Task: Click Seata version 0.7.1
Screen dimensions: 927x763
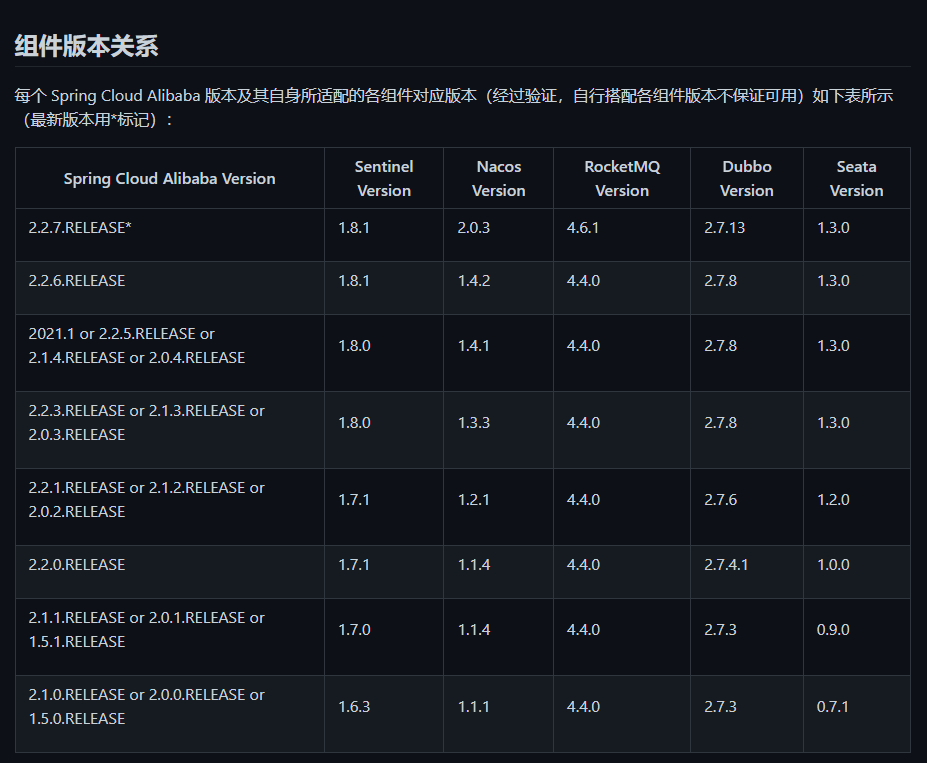Action: 832,706
